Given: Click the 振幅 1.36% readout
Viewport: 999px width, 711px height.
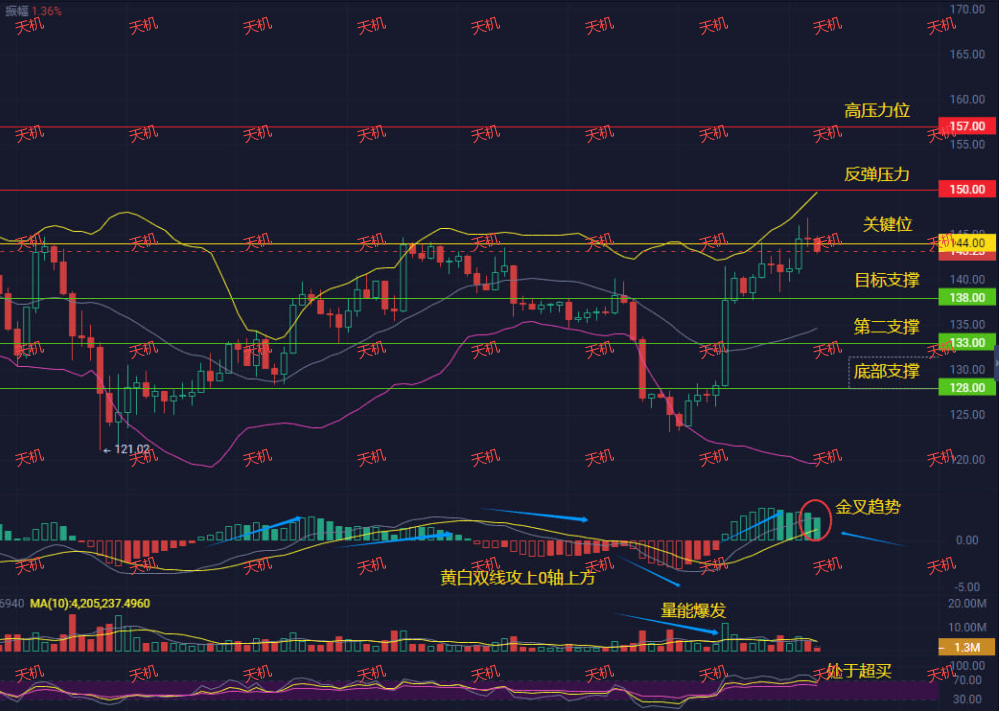Looking at the screenshot, I should (x=33, y=11).
